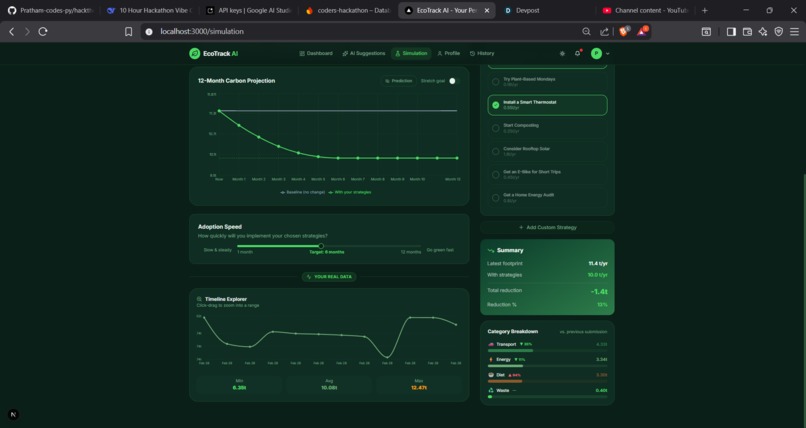806x428 pixels.
Task: Click the Max 12.47t stat card
Action: tap(419, 385)
